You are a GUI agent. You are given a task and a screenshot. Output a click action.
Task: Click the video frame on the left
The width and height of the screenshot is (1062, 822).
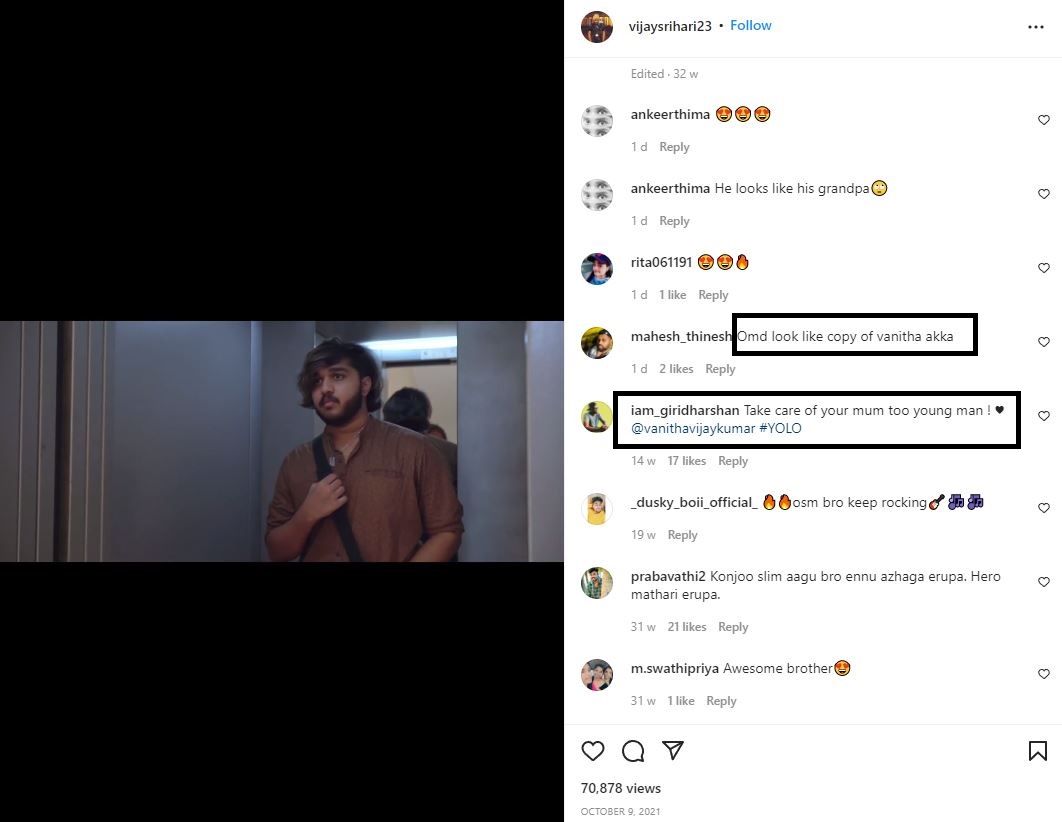(282, 440)
